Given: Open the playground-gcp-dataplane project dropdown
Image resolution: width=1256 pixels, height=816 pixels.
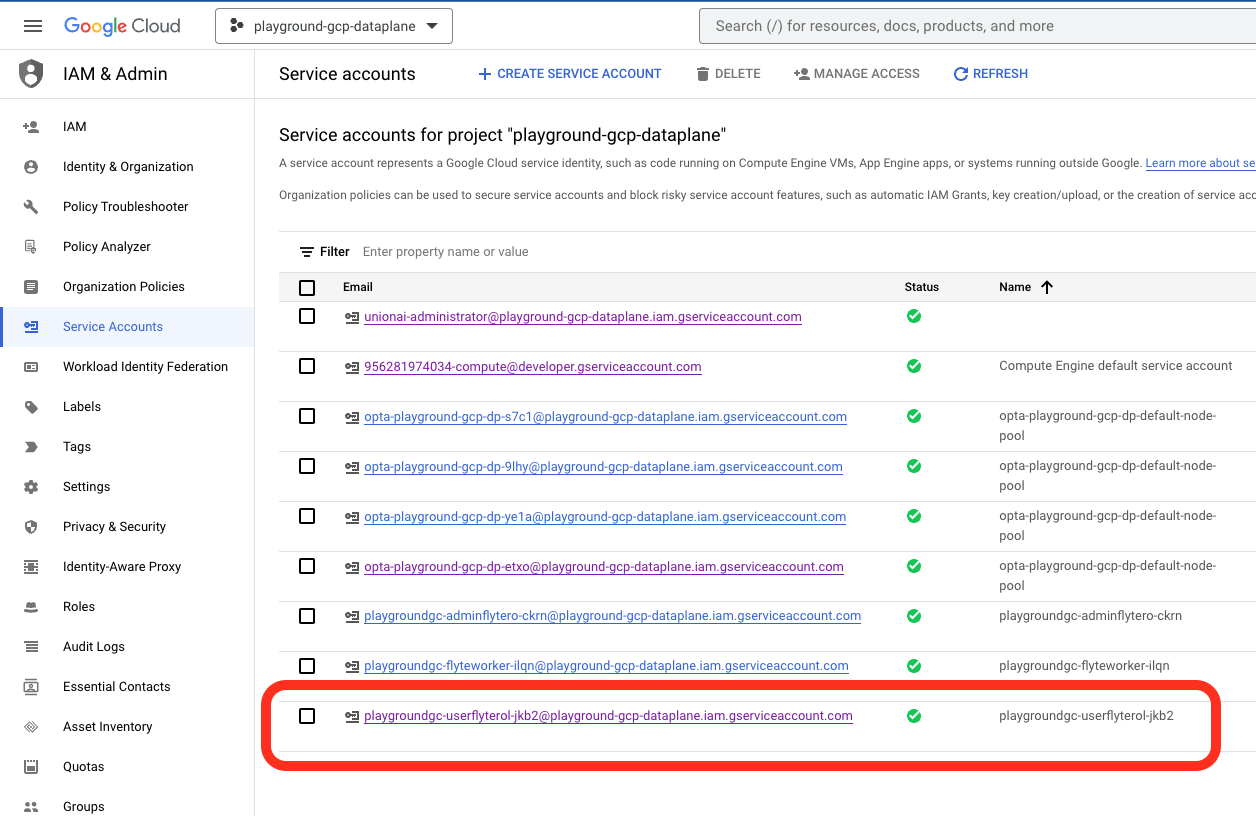Looking at the screenshot, I should 334,26.
